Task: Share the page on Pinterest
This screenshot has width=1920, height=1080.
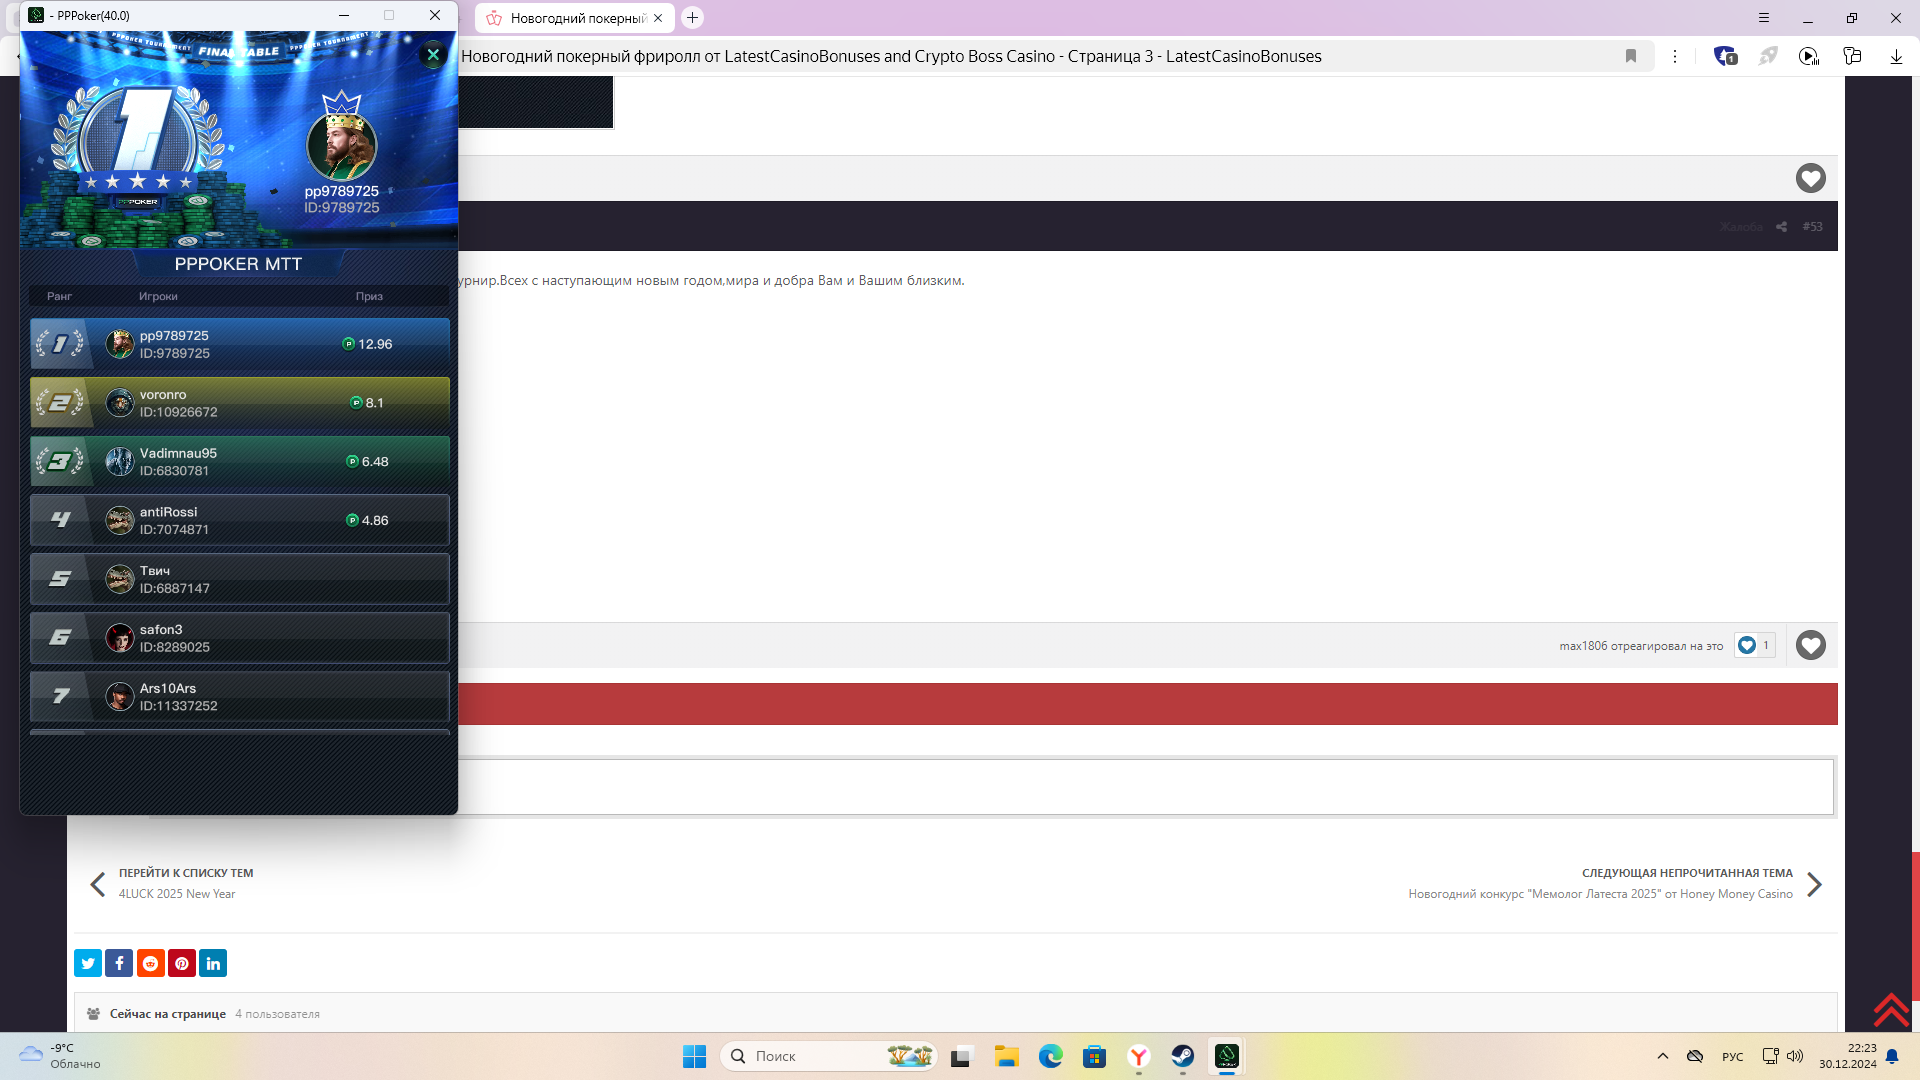Action: click(182, 963)
